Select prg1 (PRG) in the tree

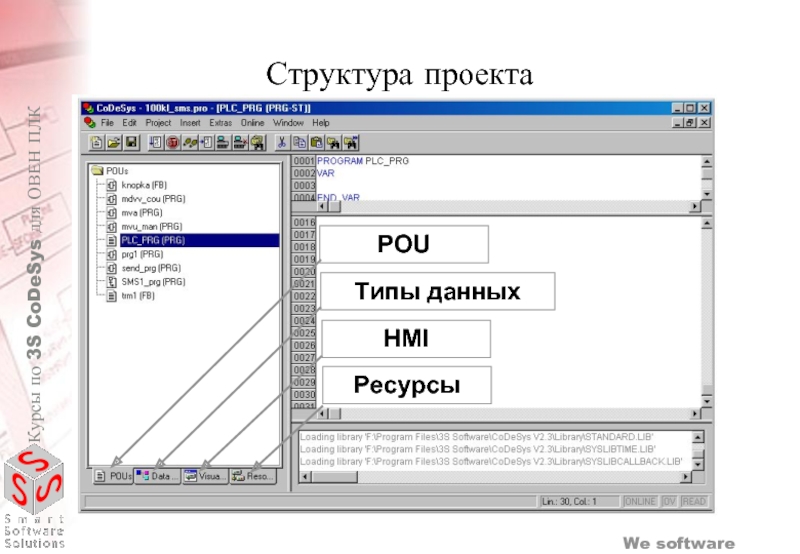[x=142, y=254]
